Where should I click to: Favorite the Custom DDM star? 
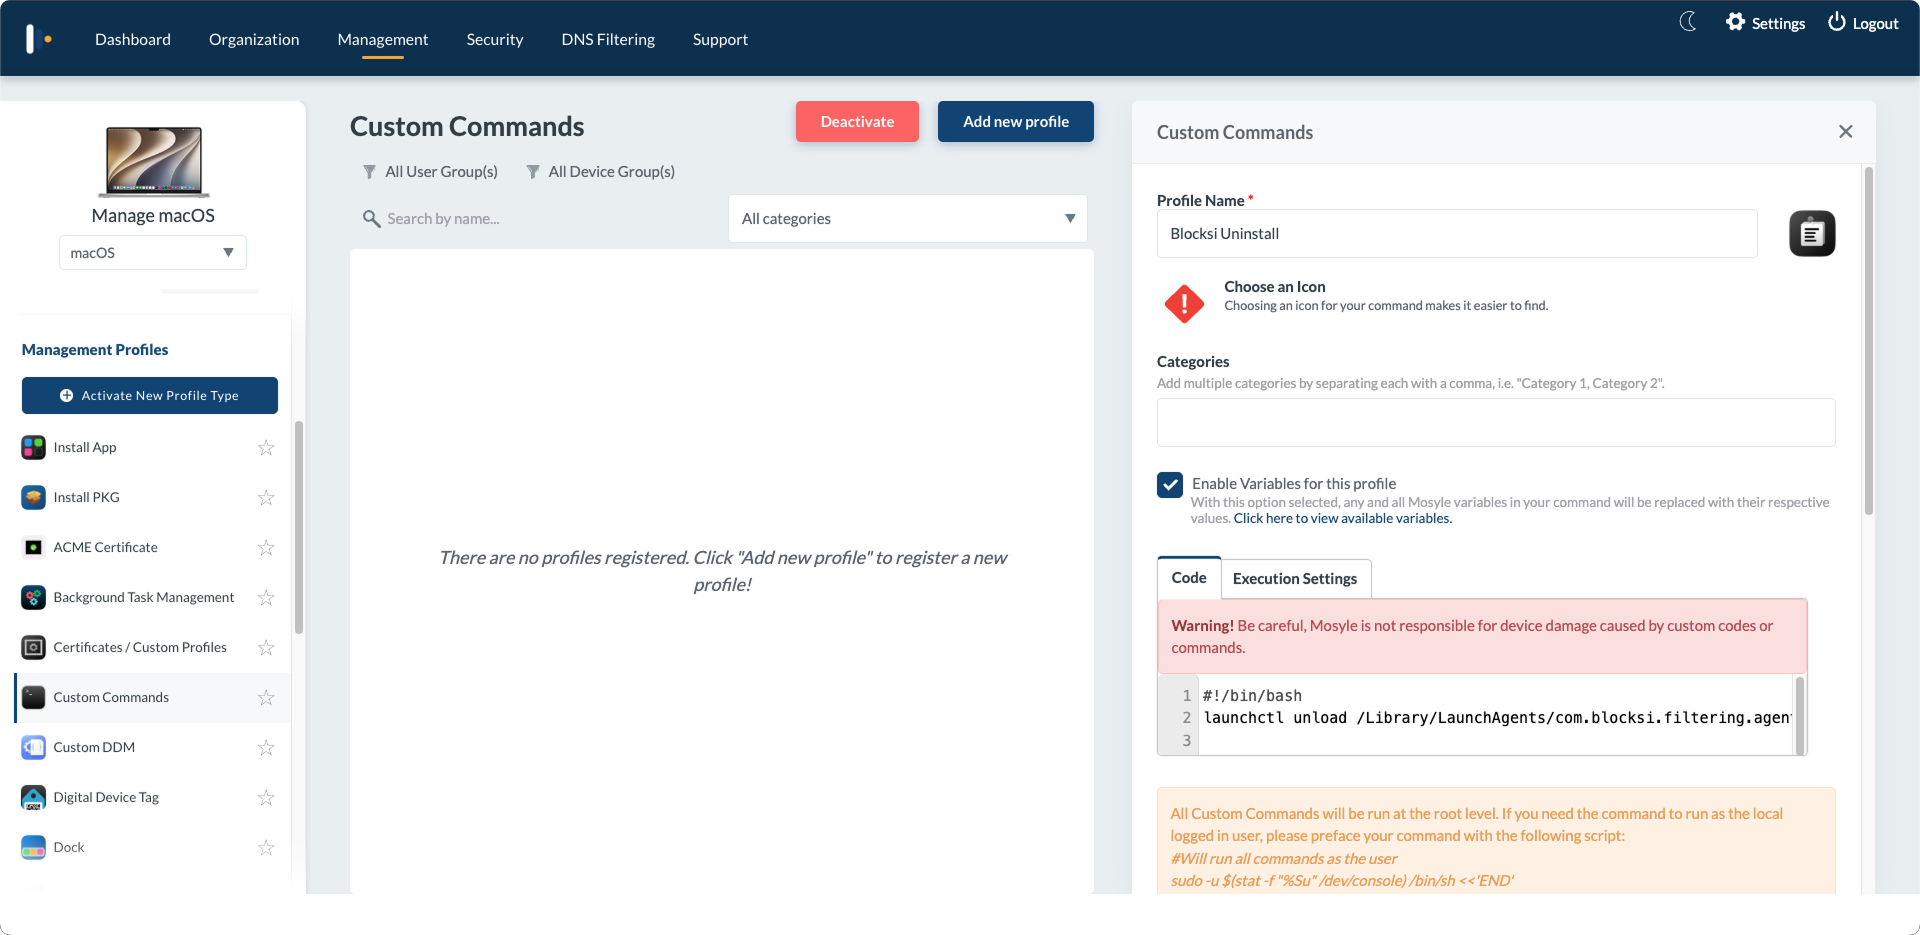coord(266,747)
